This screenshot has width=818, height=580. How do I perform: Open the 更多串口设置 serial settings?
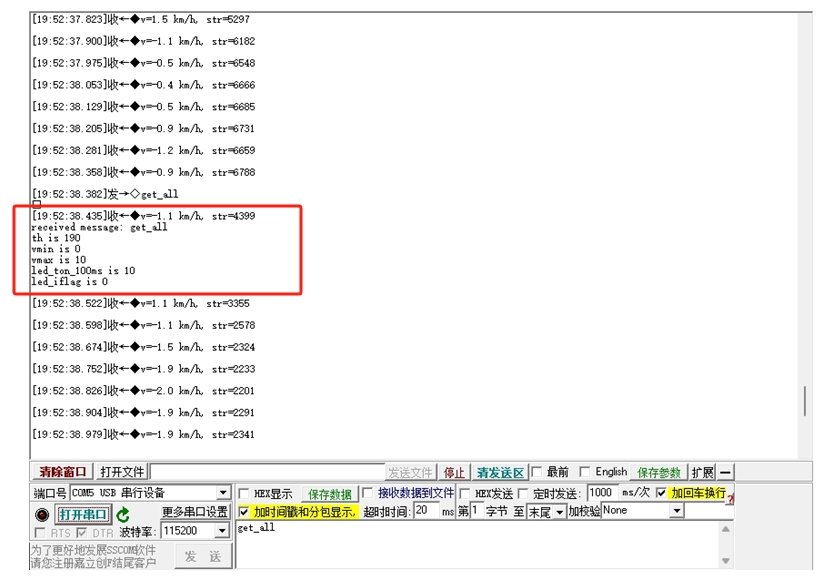pos(195,513)
